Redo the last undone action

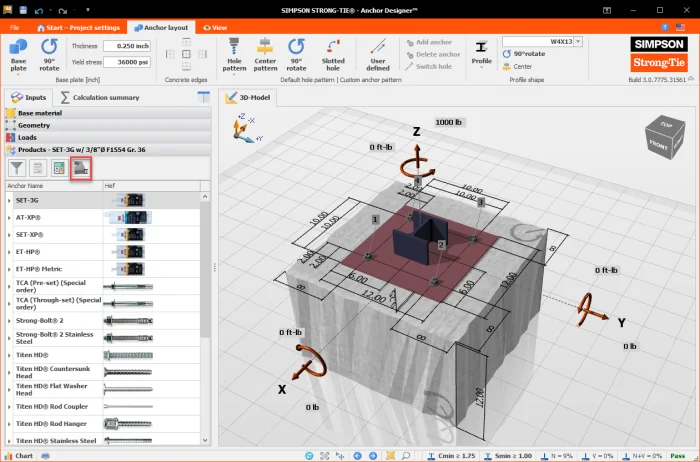click(x=62, y=10)
